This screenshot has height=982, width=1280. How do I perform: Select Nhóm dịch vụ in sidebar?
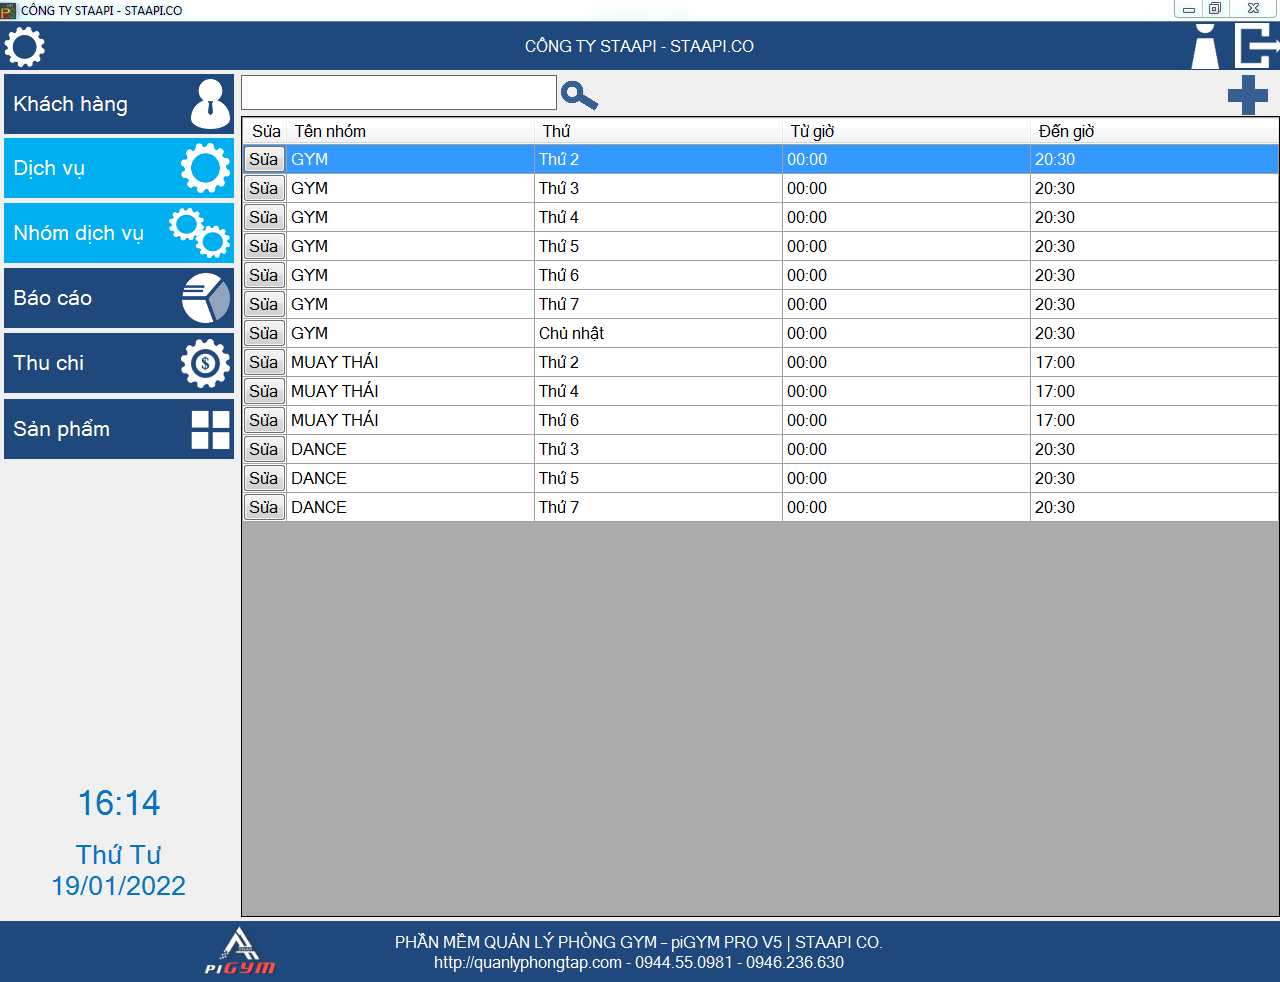click(119, 233)
